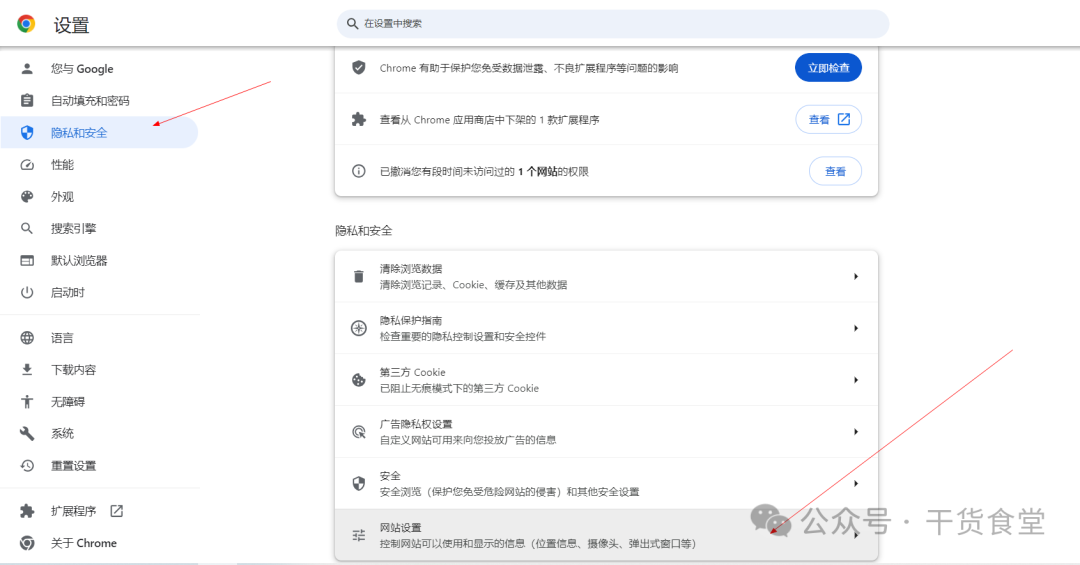Click the browser window icon for 默认浏览器

27,260
